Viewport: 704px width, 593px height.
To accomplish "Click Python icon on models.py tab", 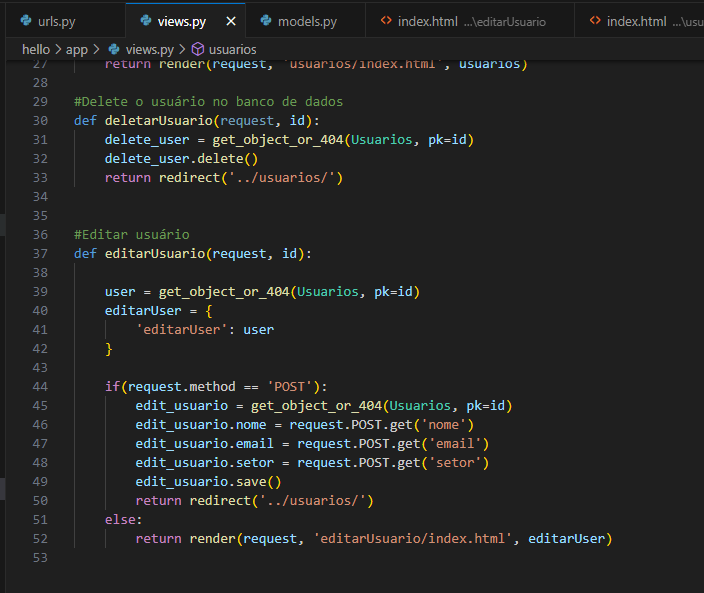I will click(266, 21).
